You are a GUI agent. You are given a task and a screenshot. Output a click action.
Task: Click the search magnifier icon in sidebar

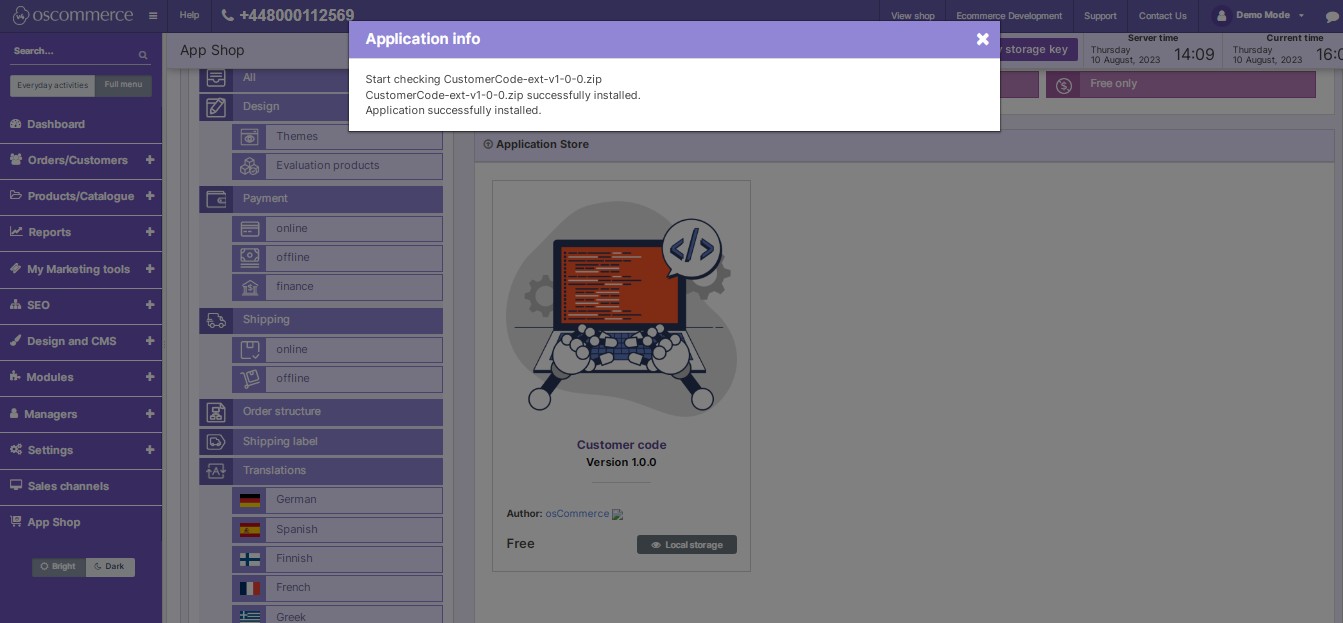point(143,55)
